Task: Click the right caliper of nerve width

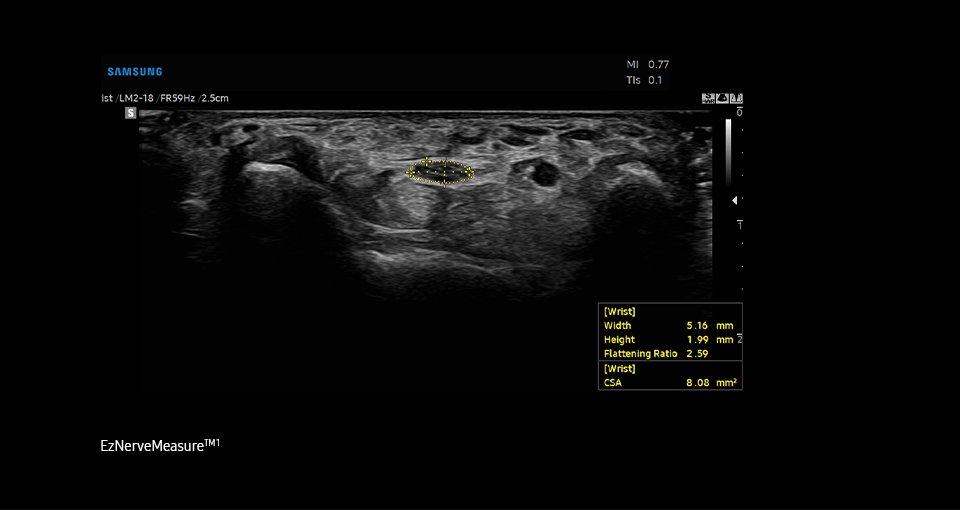Action: pos(470,172)
